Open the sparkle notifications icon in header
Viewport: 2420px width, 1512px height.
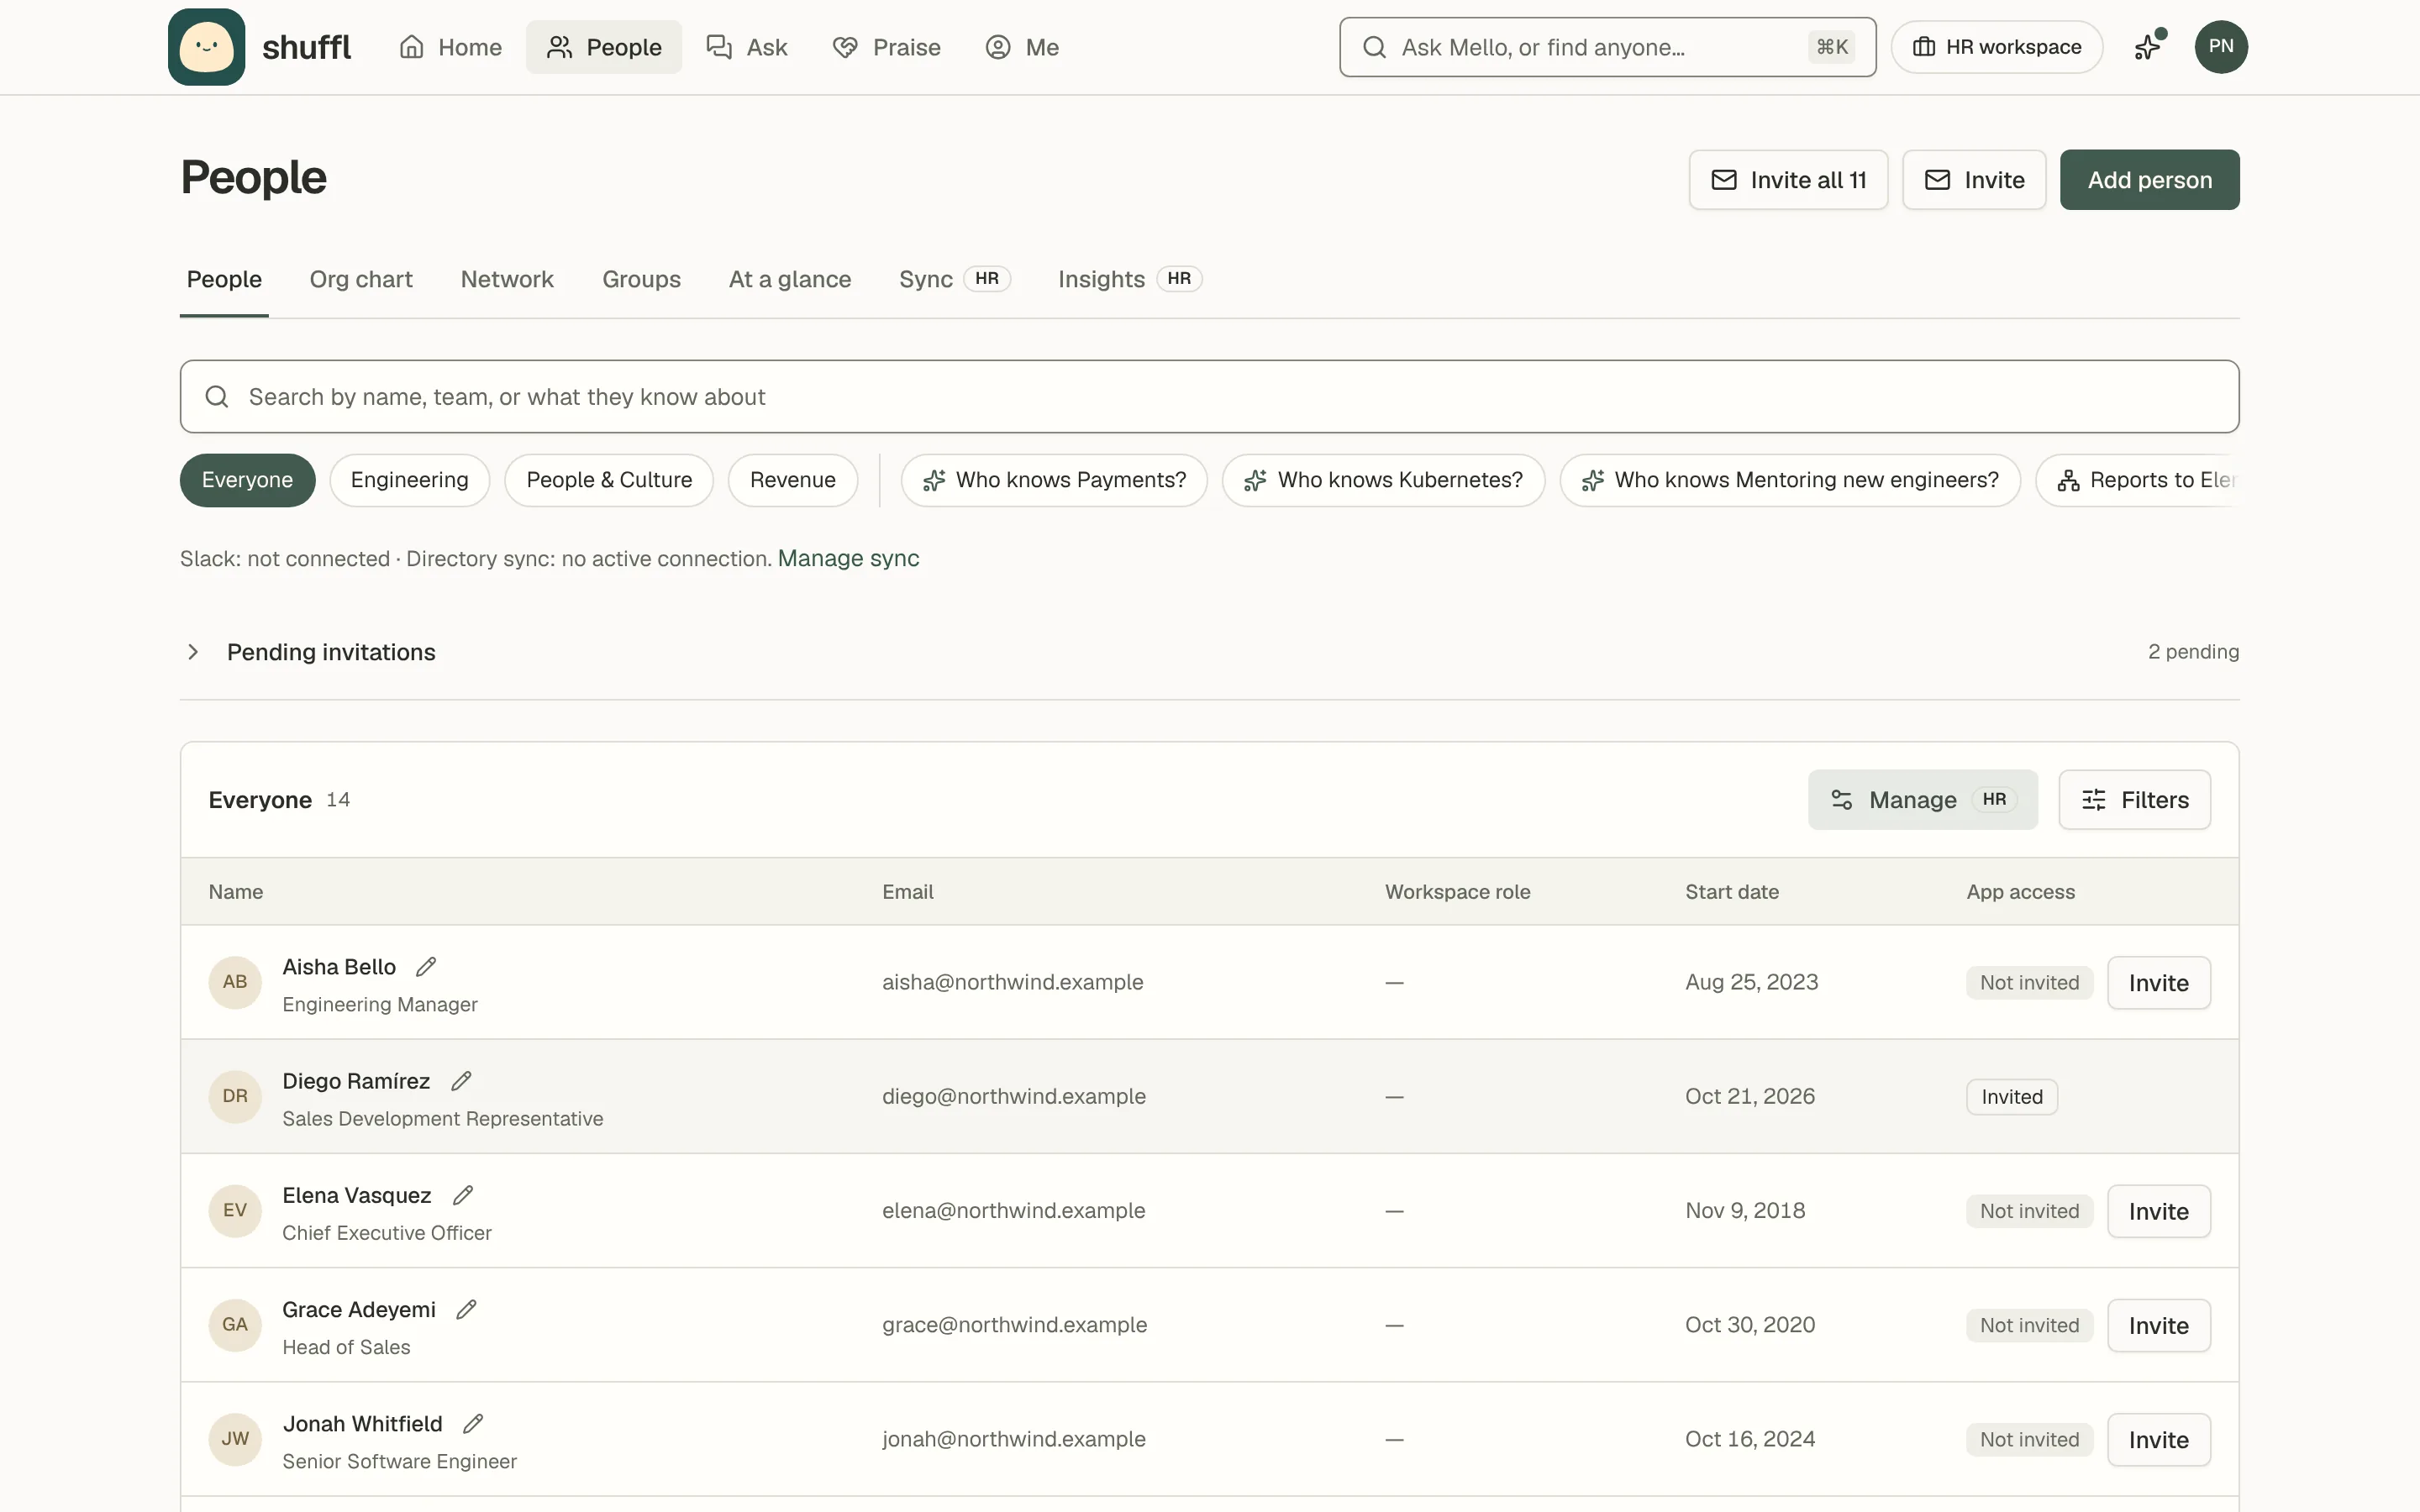pyautogui.click(x=2149, y=47)
